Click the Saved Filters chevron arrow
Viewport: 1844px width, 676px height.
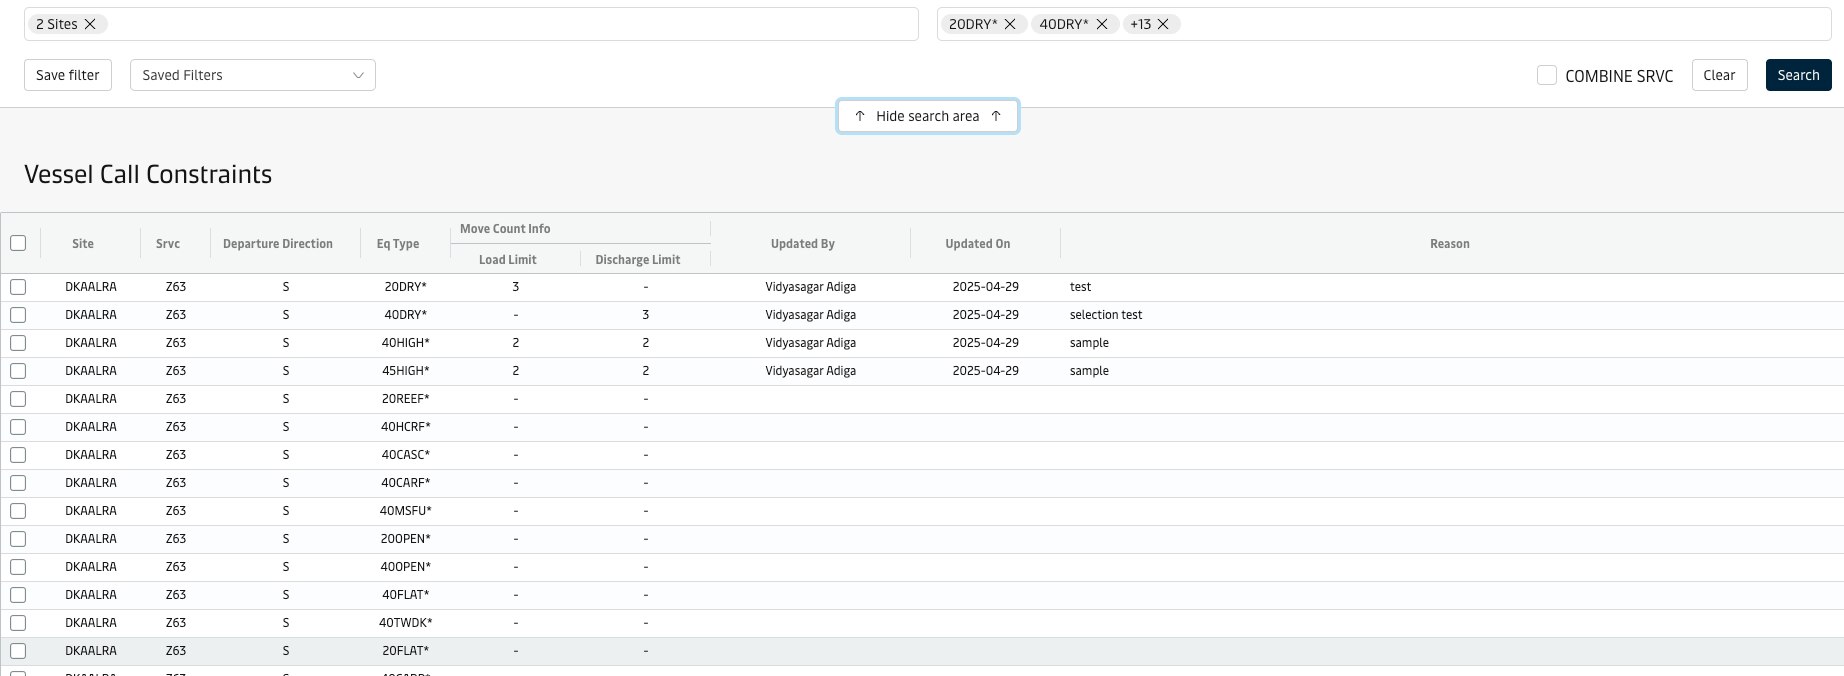click(x=358, y=75)
